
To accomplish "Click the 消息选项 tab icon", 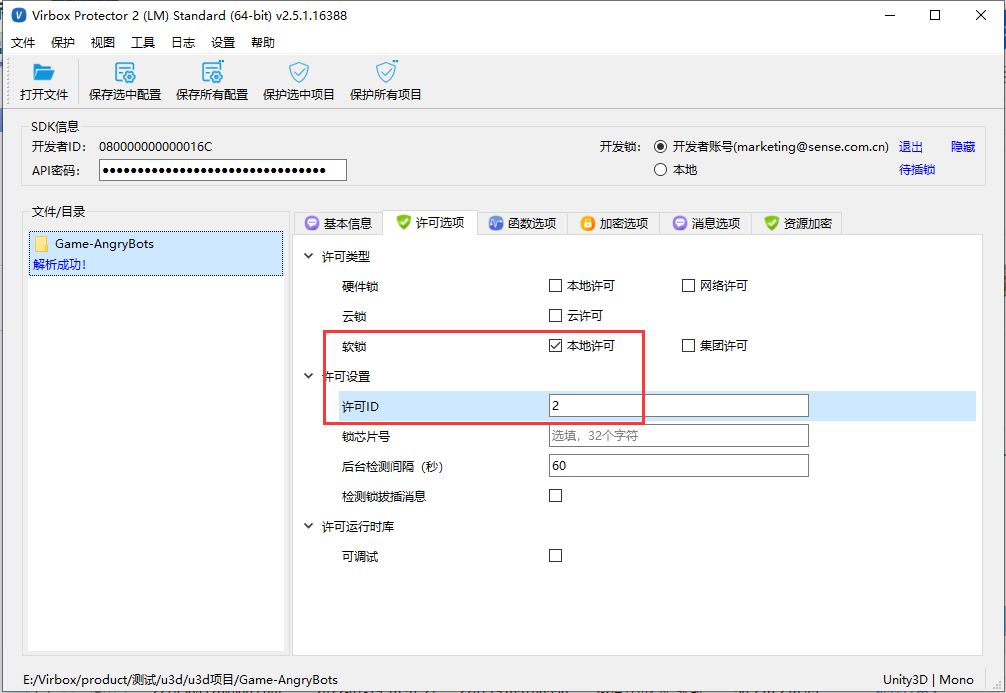I will click(x=679, y=223).
